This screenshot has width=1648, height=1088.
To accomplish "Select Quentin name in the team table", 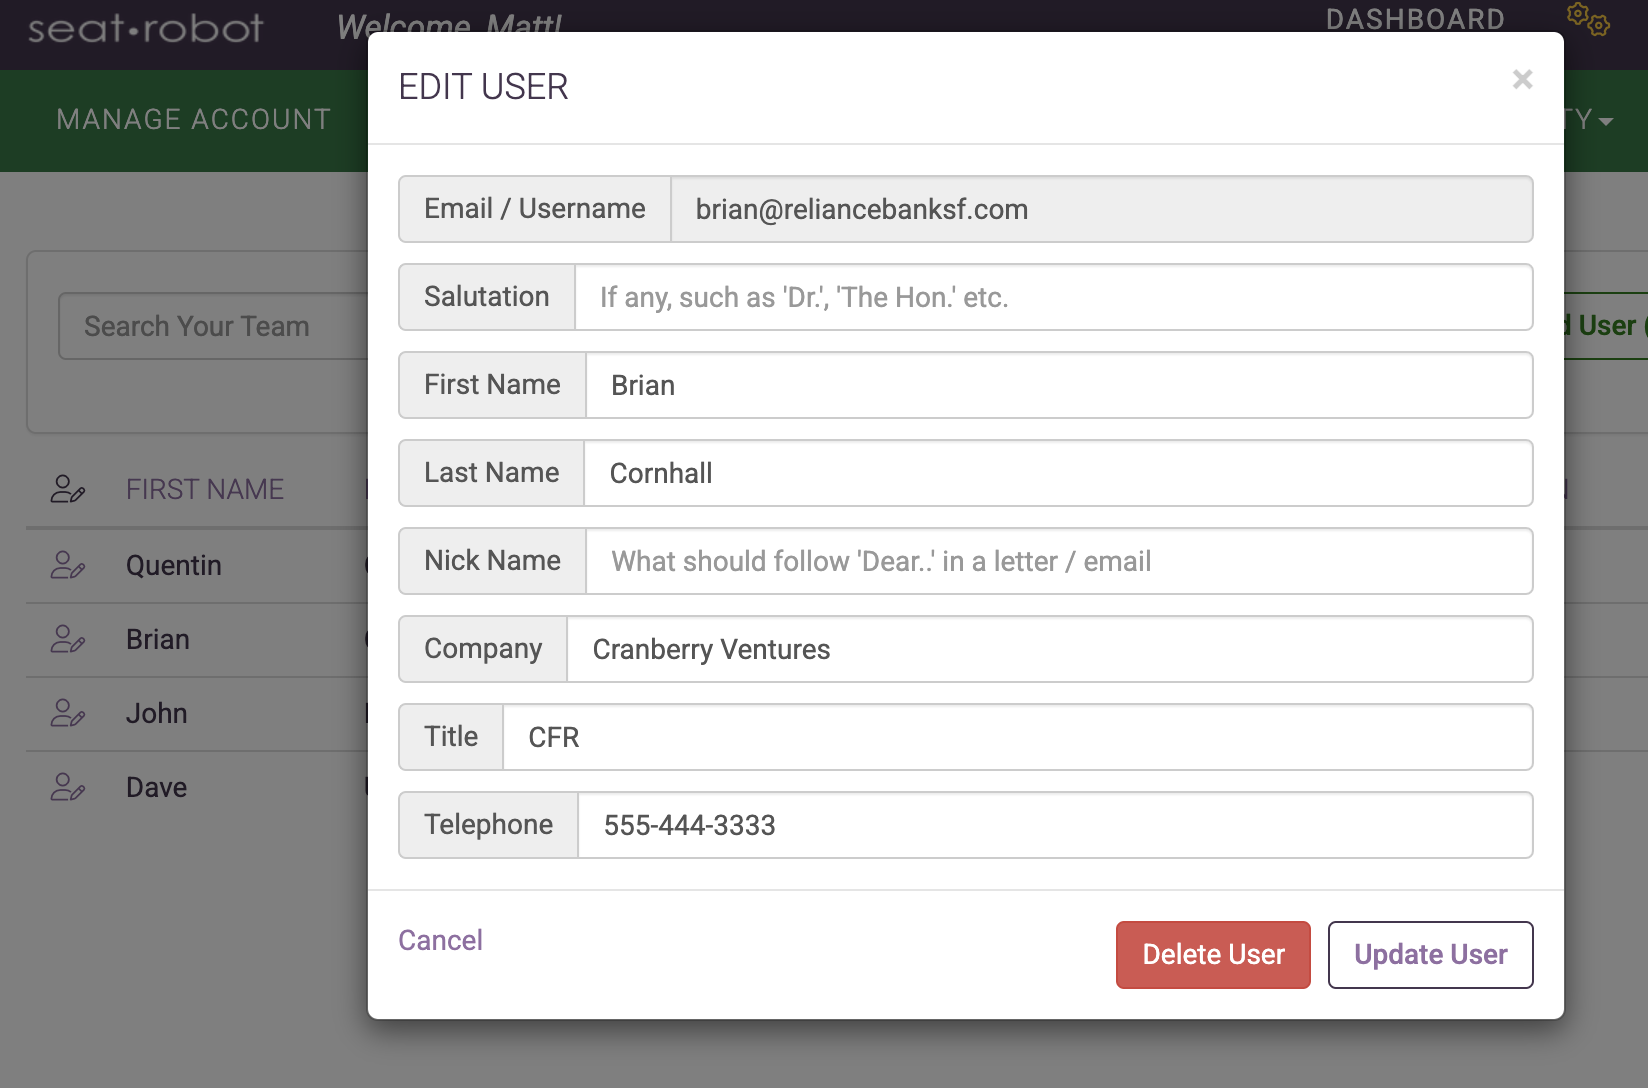I will pos(174,565).
